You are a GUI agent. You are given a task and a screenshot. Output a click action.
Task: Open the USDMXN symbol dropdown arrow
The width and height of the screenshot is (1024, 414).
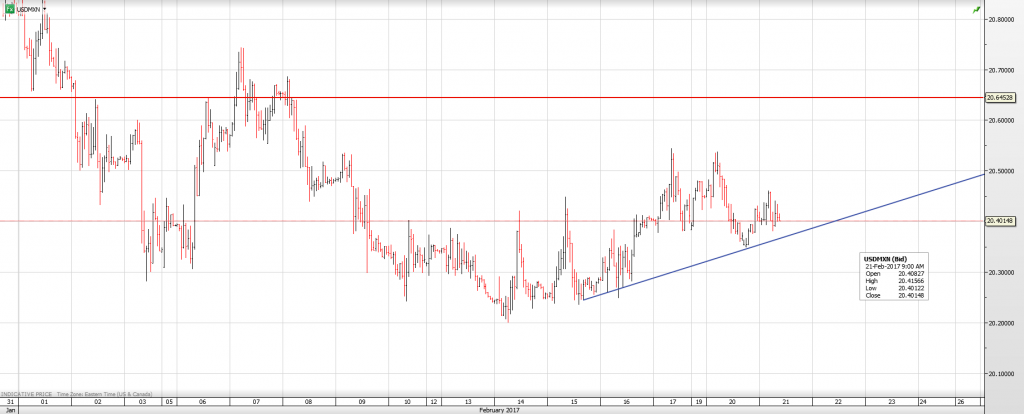tap(45, 9)
